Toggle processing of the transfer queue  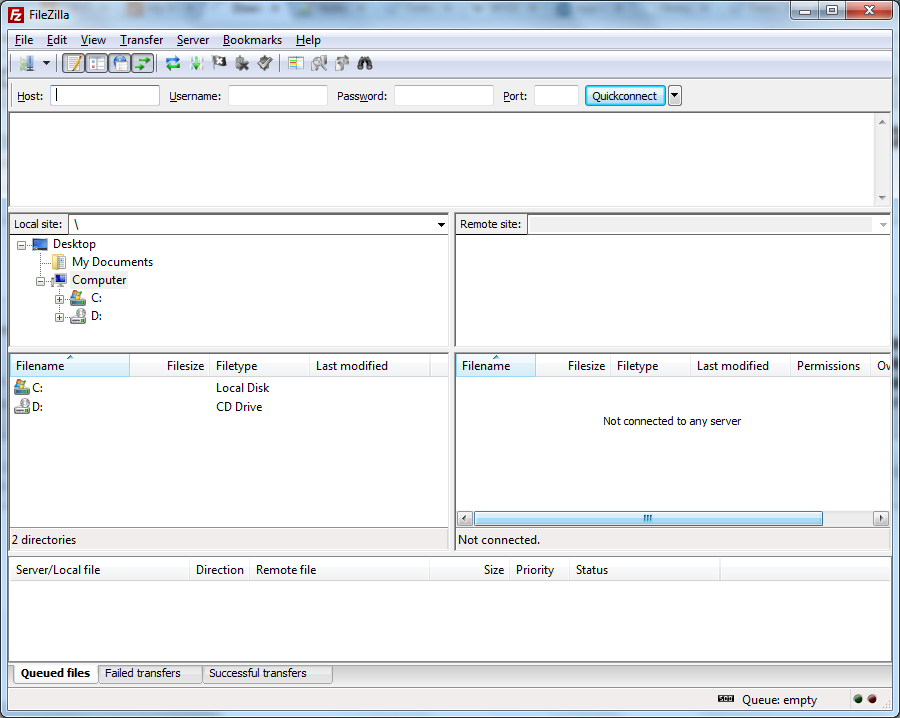[x=196, y=63]
